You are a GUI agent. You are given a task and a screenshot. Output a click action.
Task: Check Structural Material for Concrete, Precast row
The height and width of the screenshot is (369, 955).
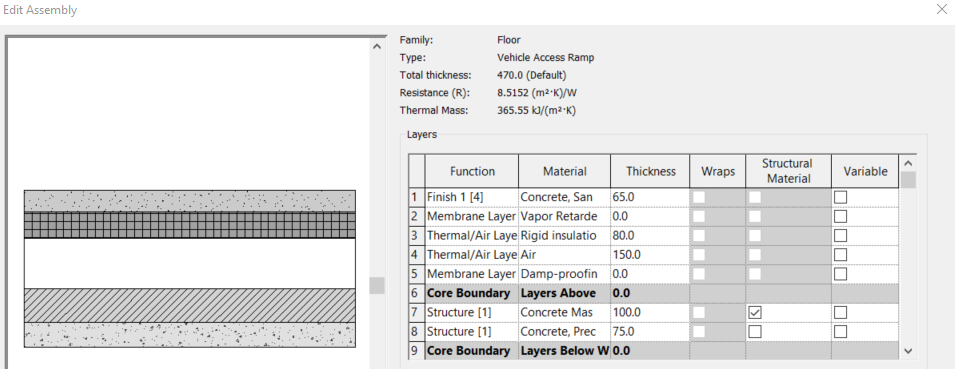pos(755,332)
